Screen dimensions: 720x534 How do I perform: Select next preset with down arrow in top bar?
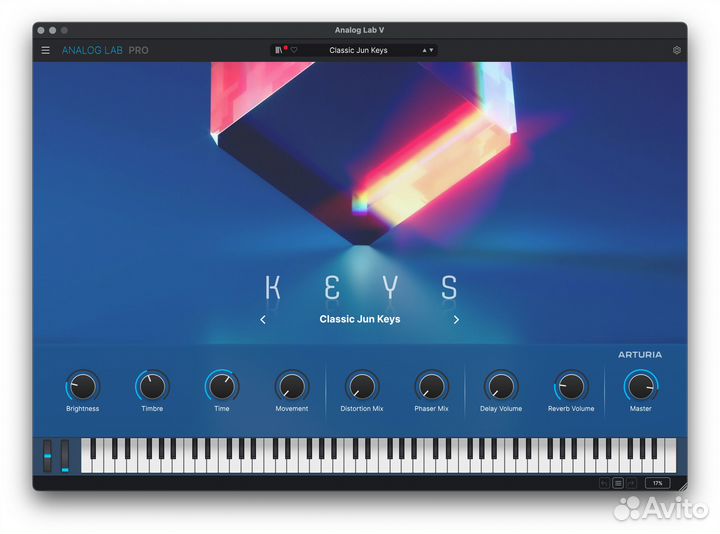coord(431,50)
